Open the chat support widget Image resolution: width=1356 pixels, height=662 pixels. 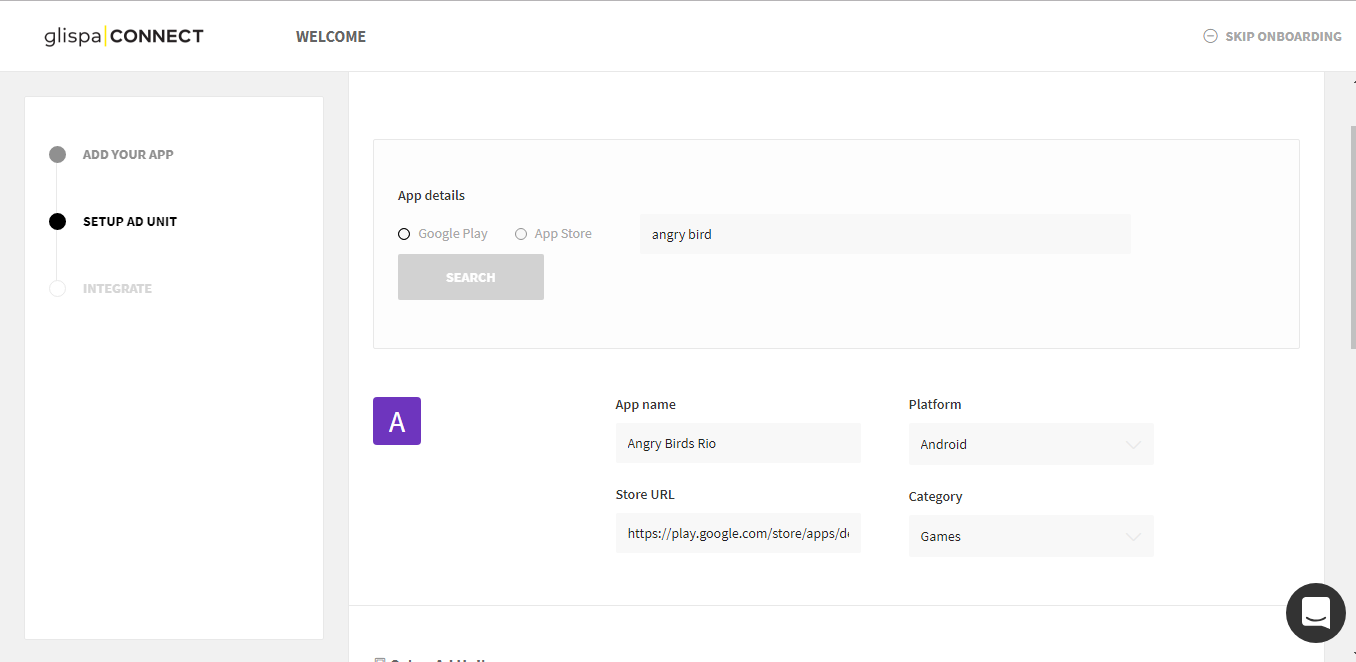(1315, 612)
